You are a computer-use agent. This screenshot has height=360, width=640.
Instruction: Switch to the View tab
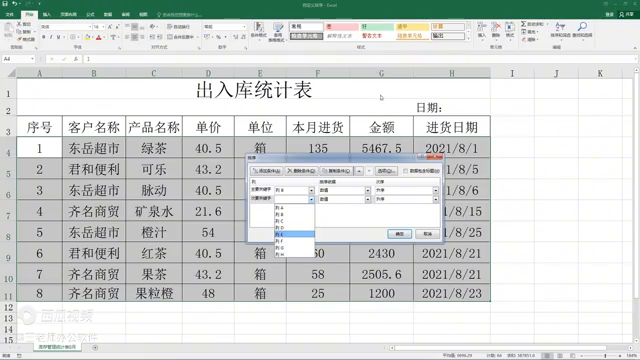pyautogui.click(x=143, y=14)
